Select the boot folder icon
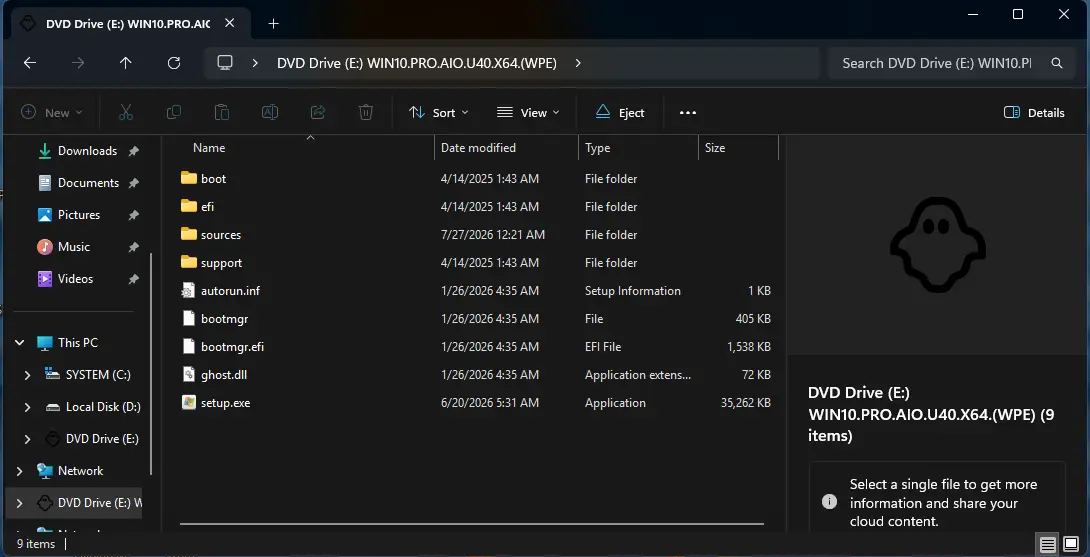This screenshot has width=1090, height=557. 188,178
